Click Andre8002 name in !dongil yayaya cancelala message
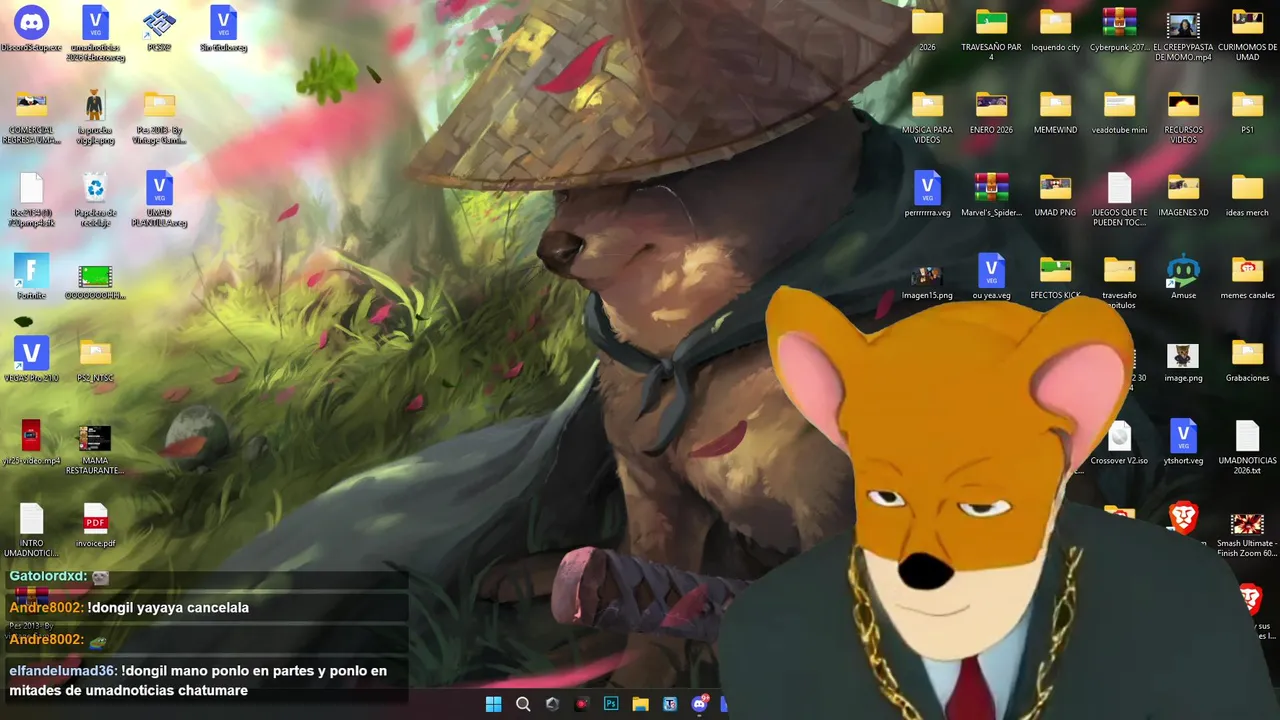The image size is (1280, 720). coord(46,608)
